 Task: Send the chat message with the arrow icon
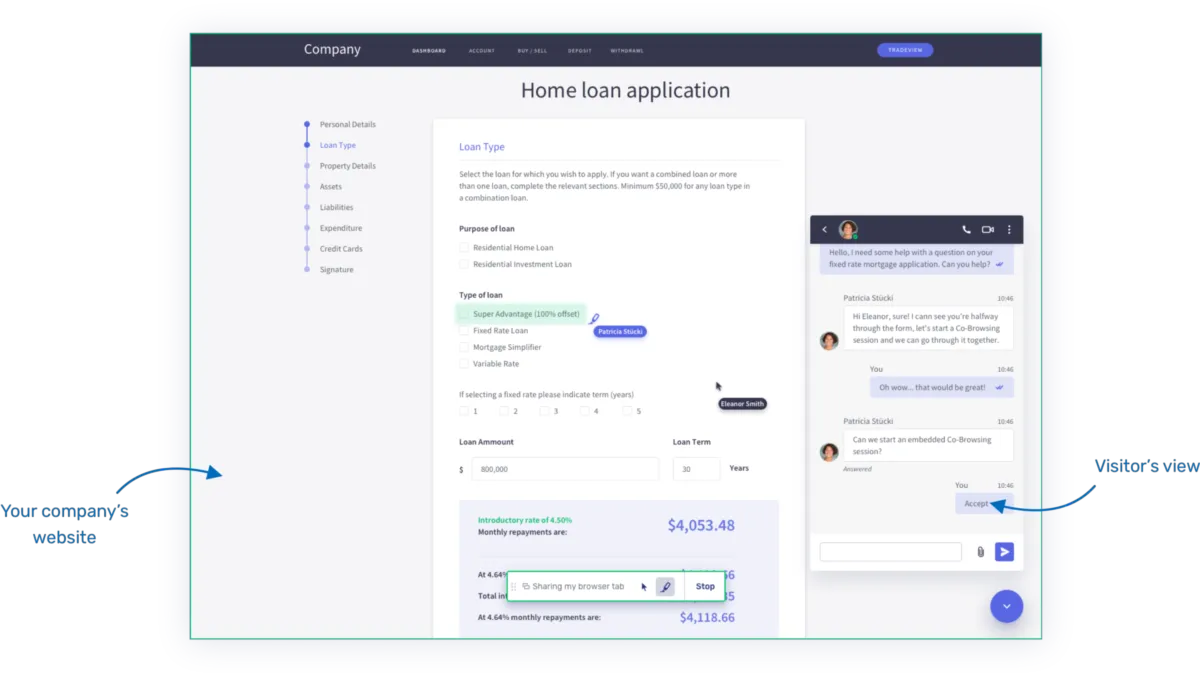1004,551
